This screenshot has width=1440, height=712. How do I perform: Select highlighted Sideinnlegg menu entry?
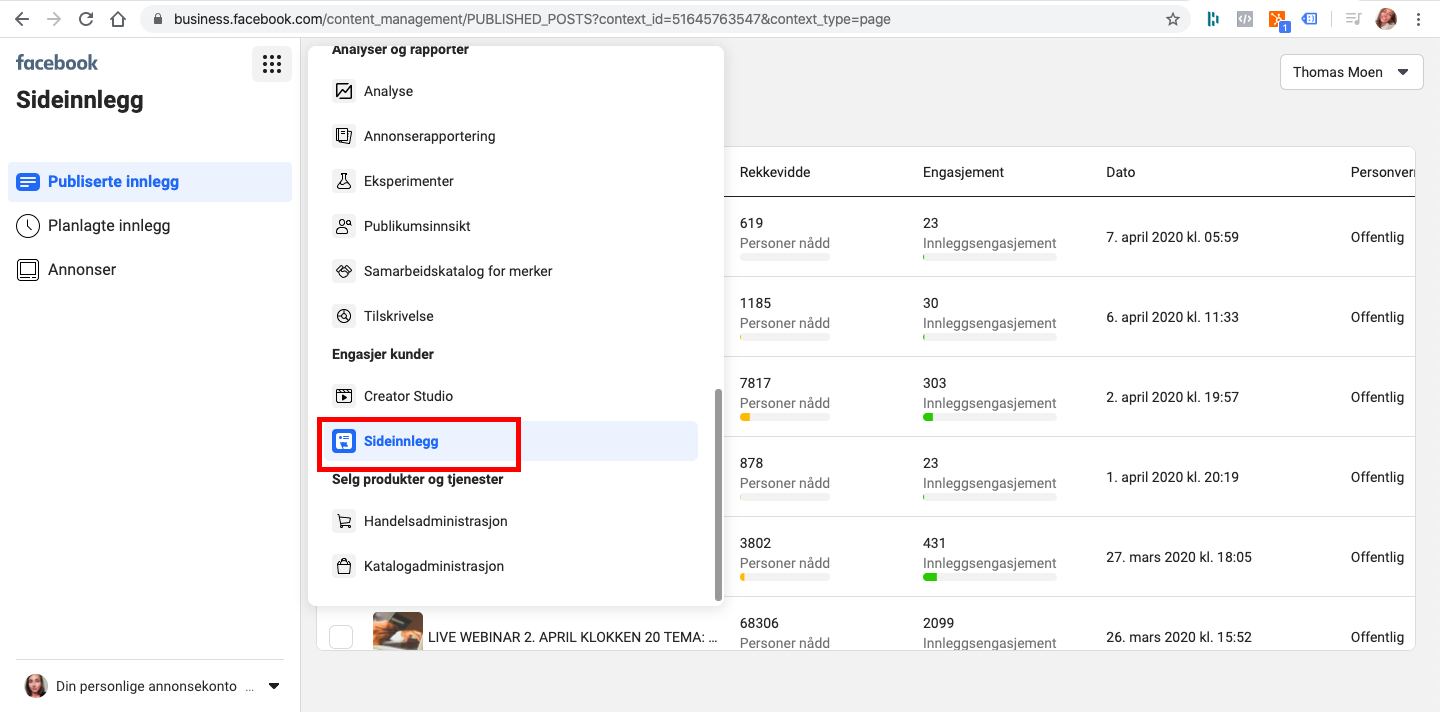tap(512, 441)
